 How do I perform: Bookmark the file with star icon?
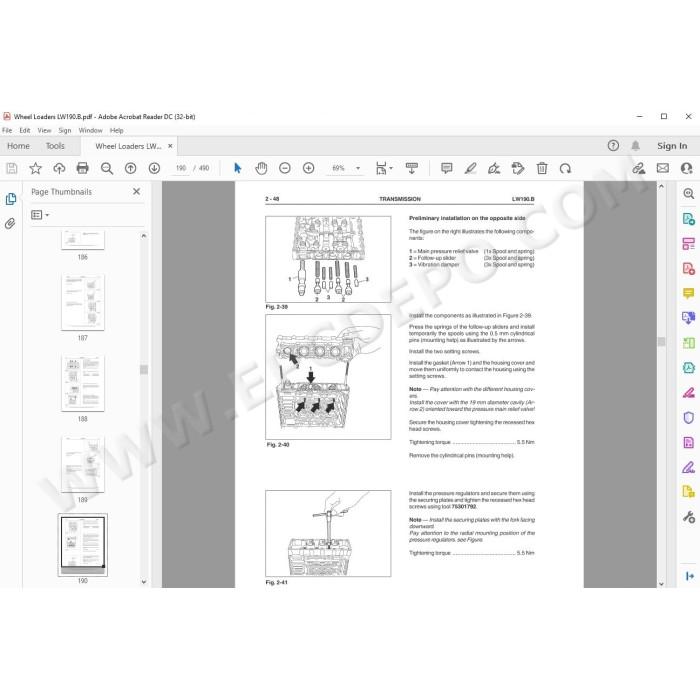click(x=35, y=168)
